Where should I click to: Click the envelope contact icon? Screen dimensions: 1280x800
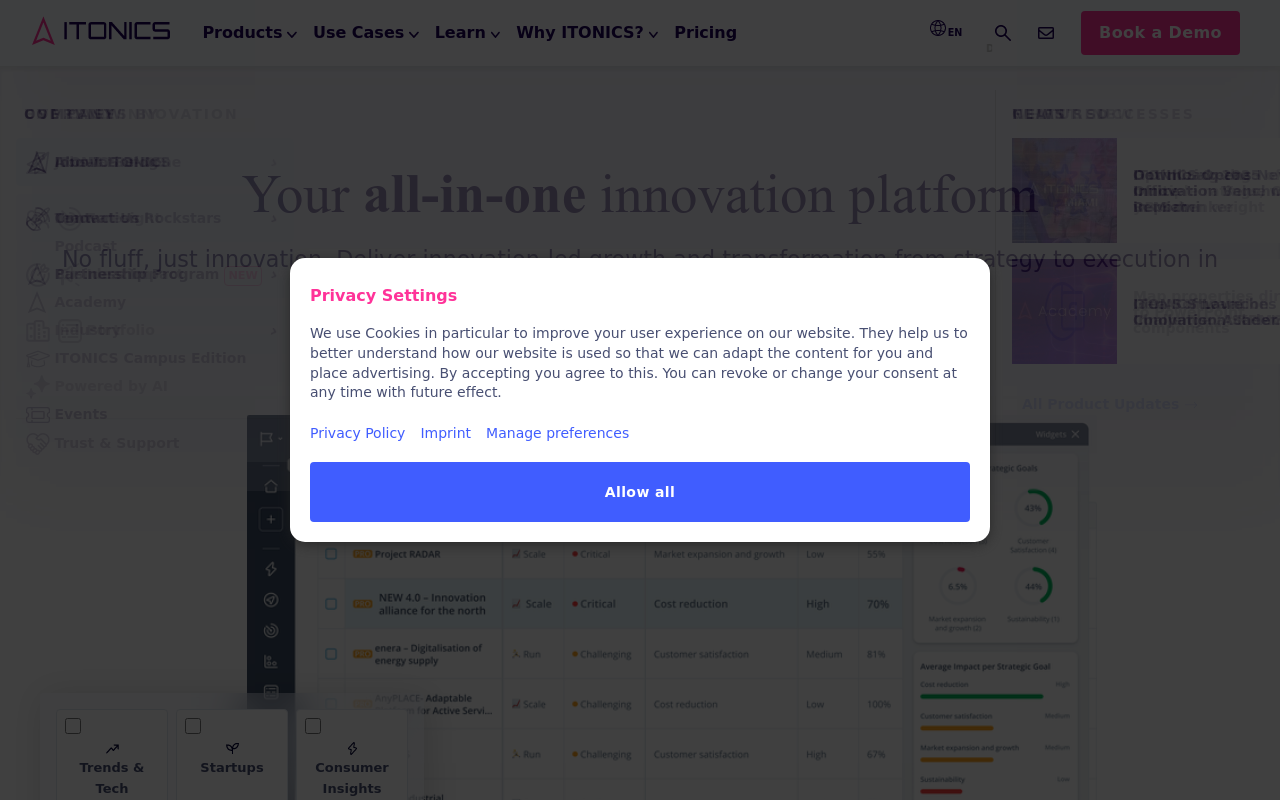1046,33
